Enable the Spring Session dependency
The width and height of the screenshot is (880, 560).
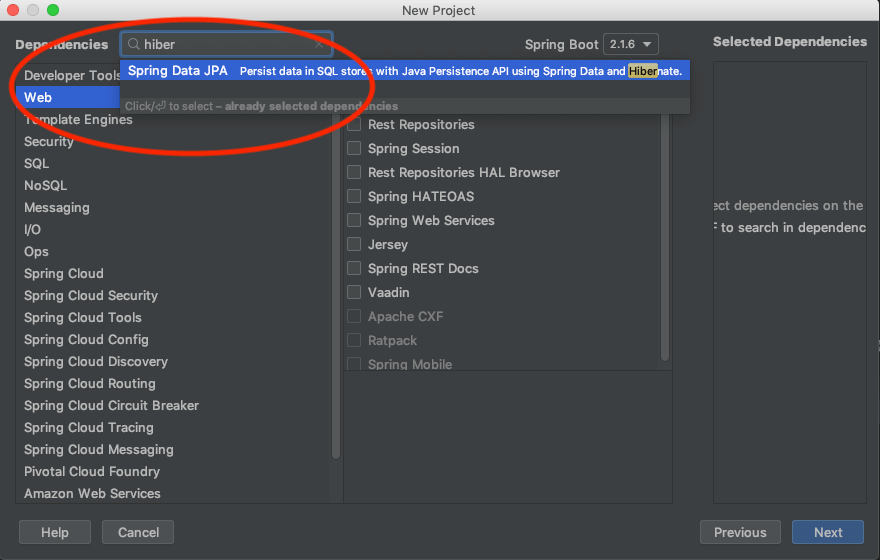click(x=354, y=149)
